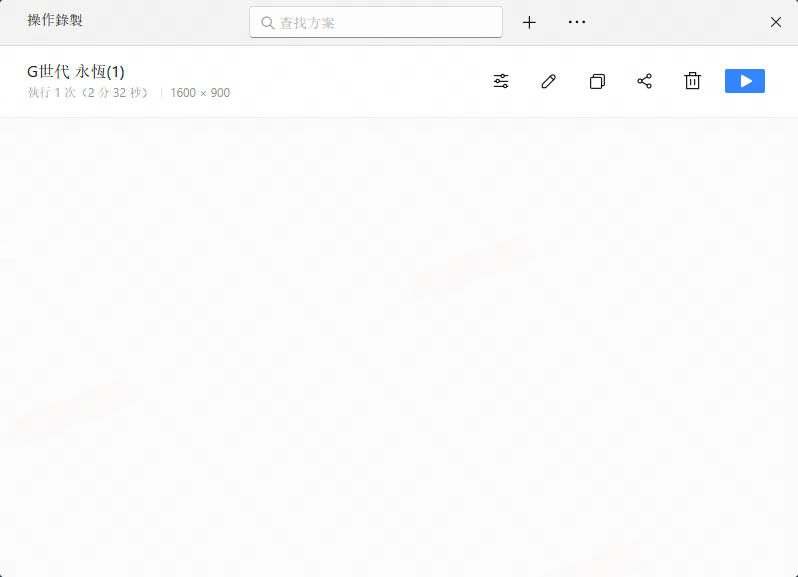Open the three-dot more options menu

click(x=577, y=22)
